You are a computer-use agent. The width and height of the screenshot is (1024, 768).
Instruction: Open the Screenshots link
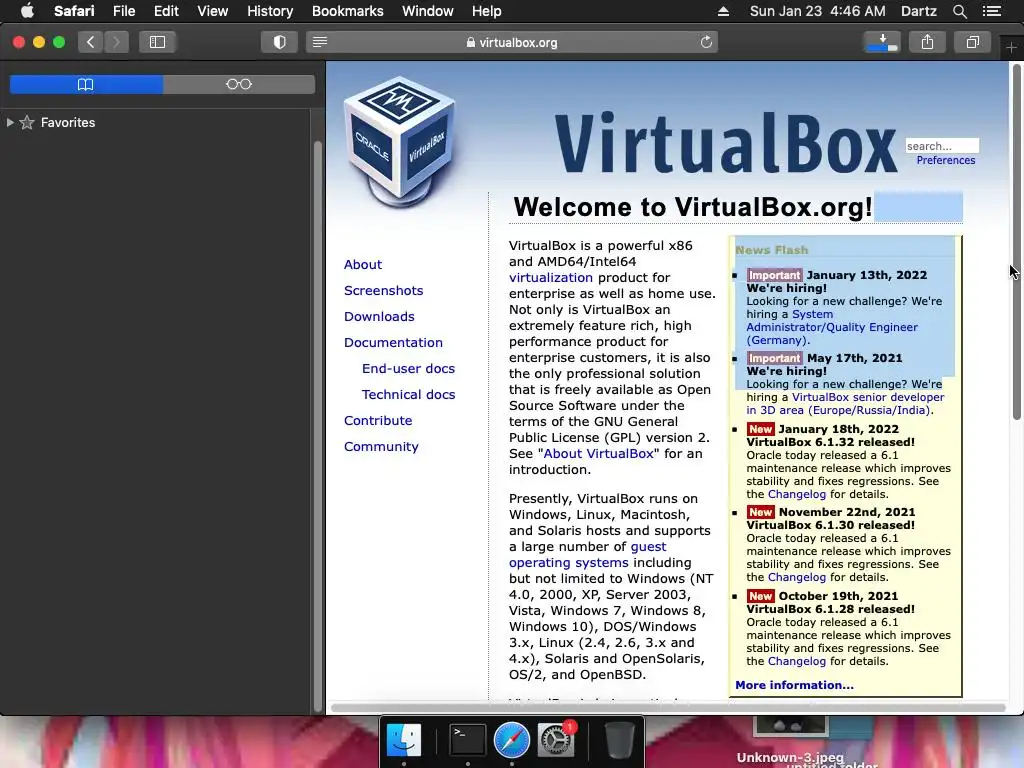(x=383, y=291)
